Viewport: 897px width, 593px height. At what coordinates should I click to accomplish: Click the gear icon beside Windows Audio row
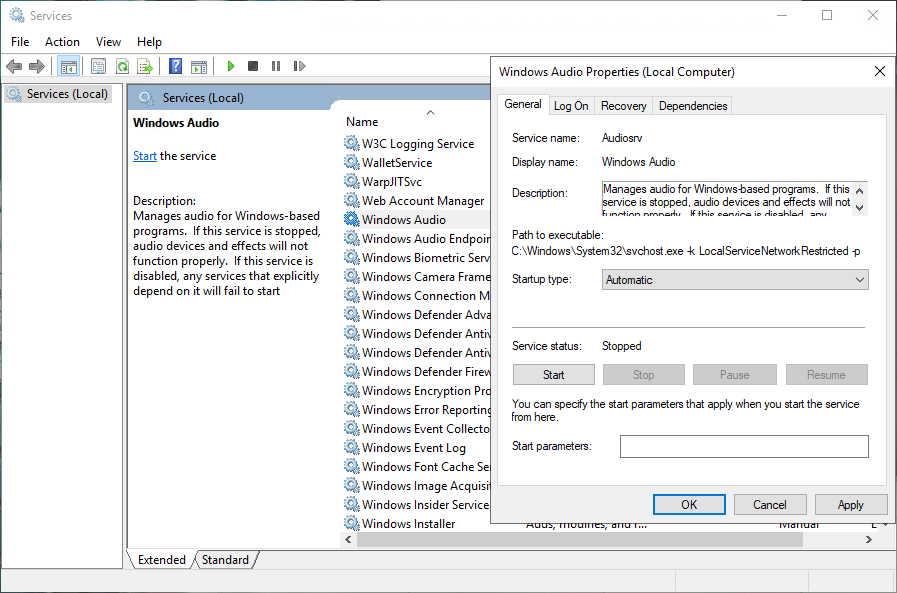tap(351, 219)
